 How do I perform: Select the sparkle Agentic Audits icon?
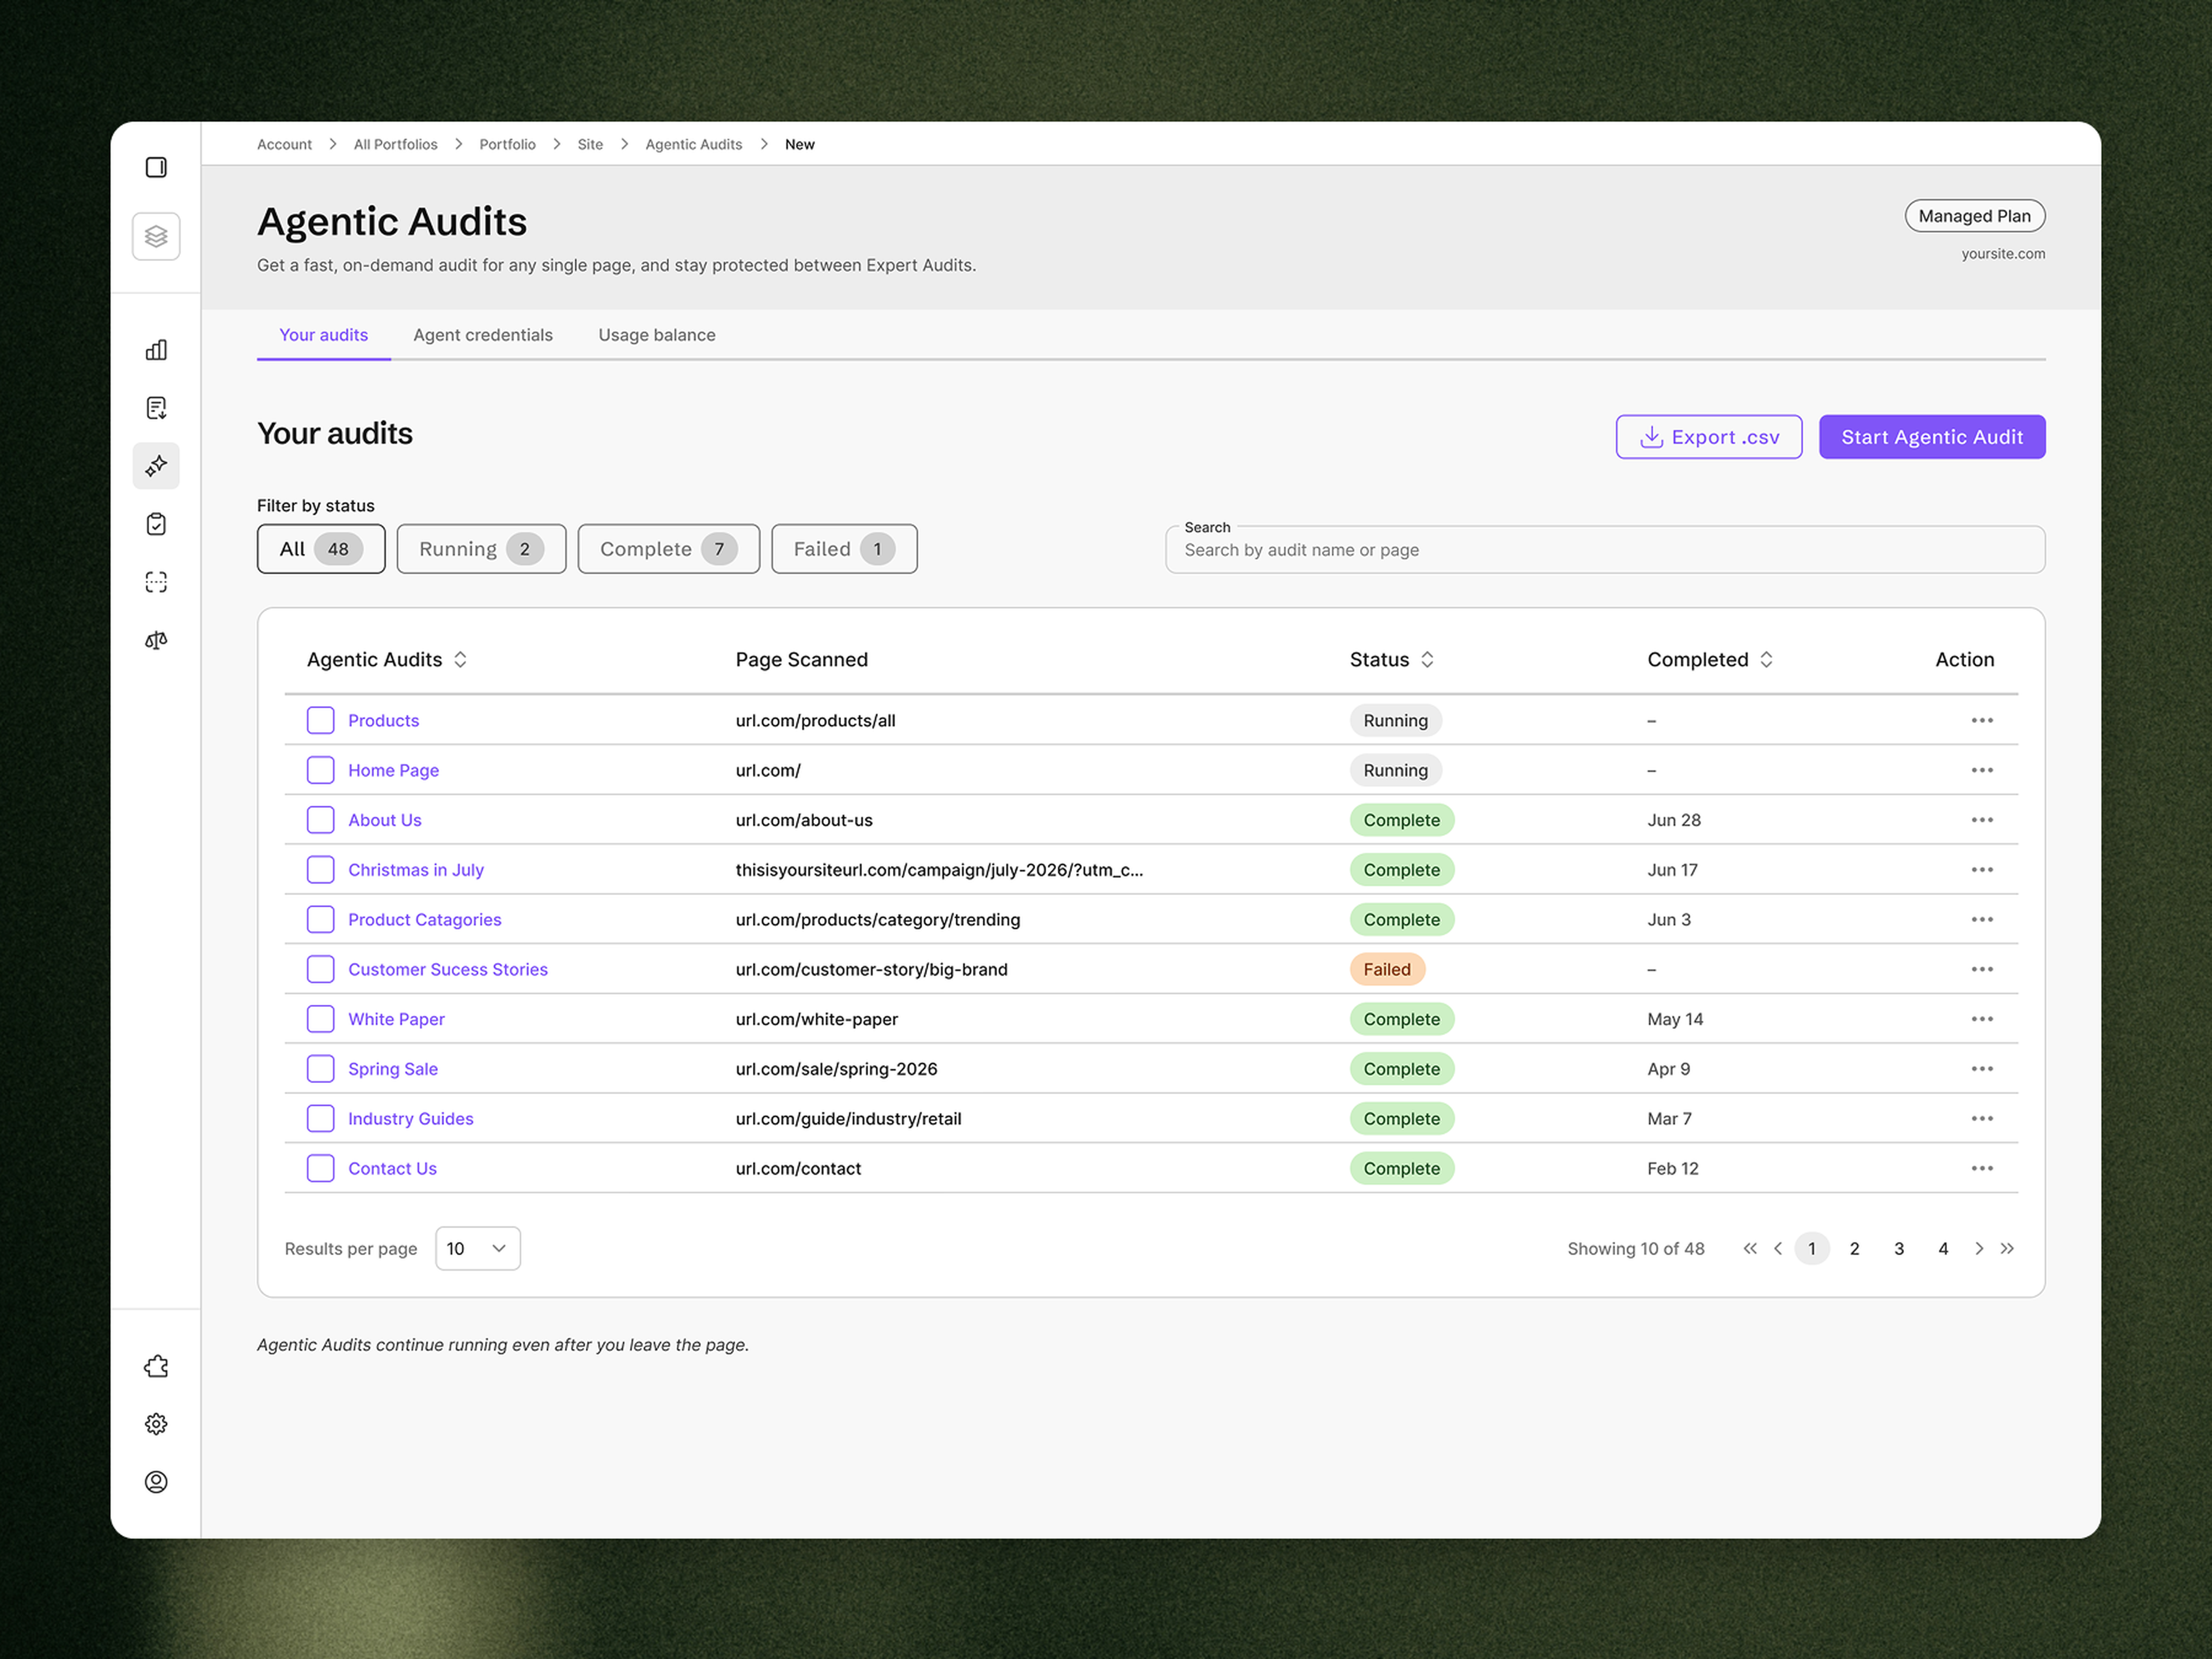click(156, 466)
